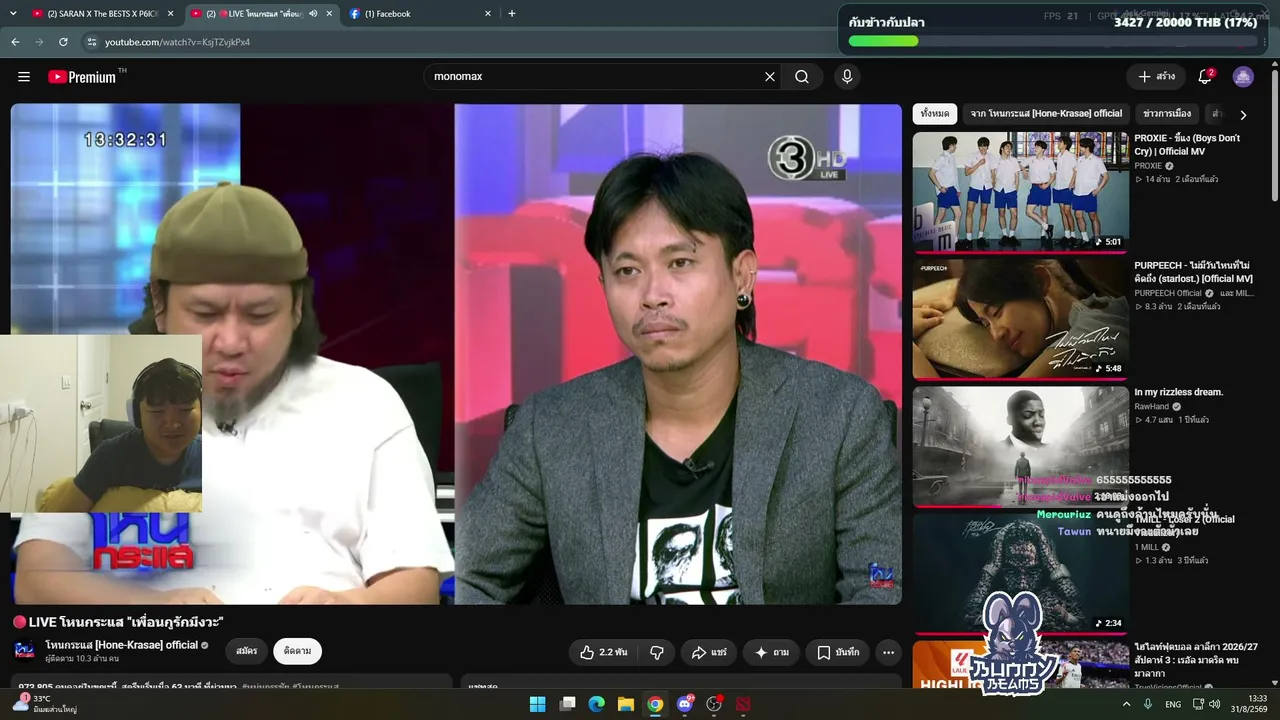Open โหนกระแส [Hone-Krasae] official channel name
This screenshot has width=1280, height=720.
pos(122,645)
